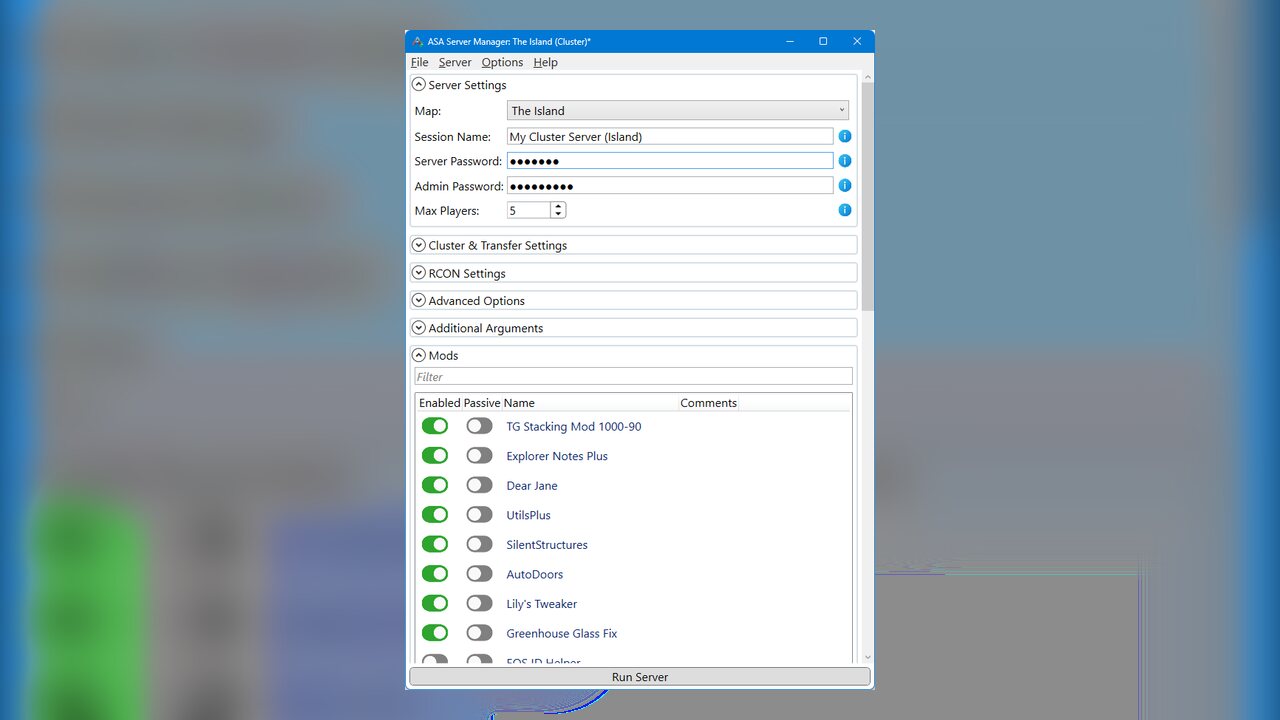Expand the RCON Settings section

pos(419,273)
